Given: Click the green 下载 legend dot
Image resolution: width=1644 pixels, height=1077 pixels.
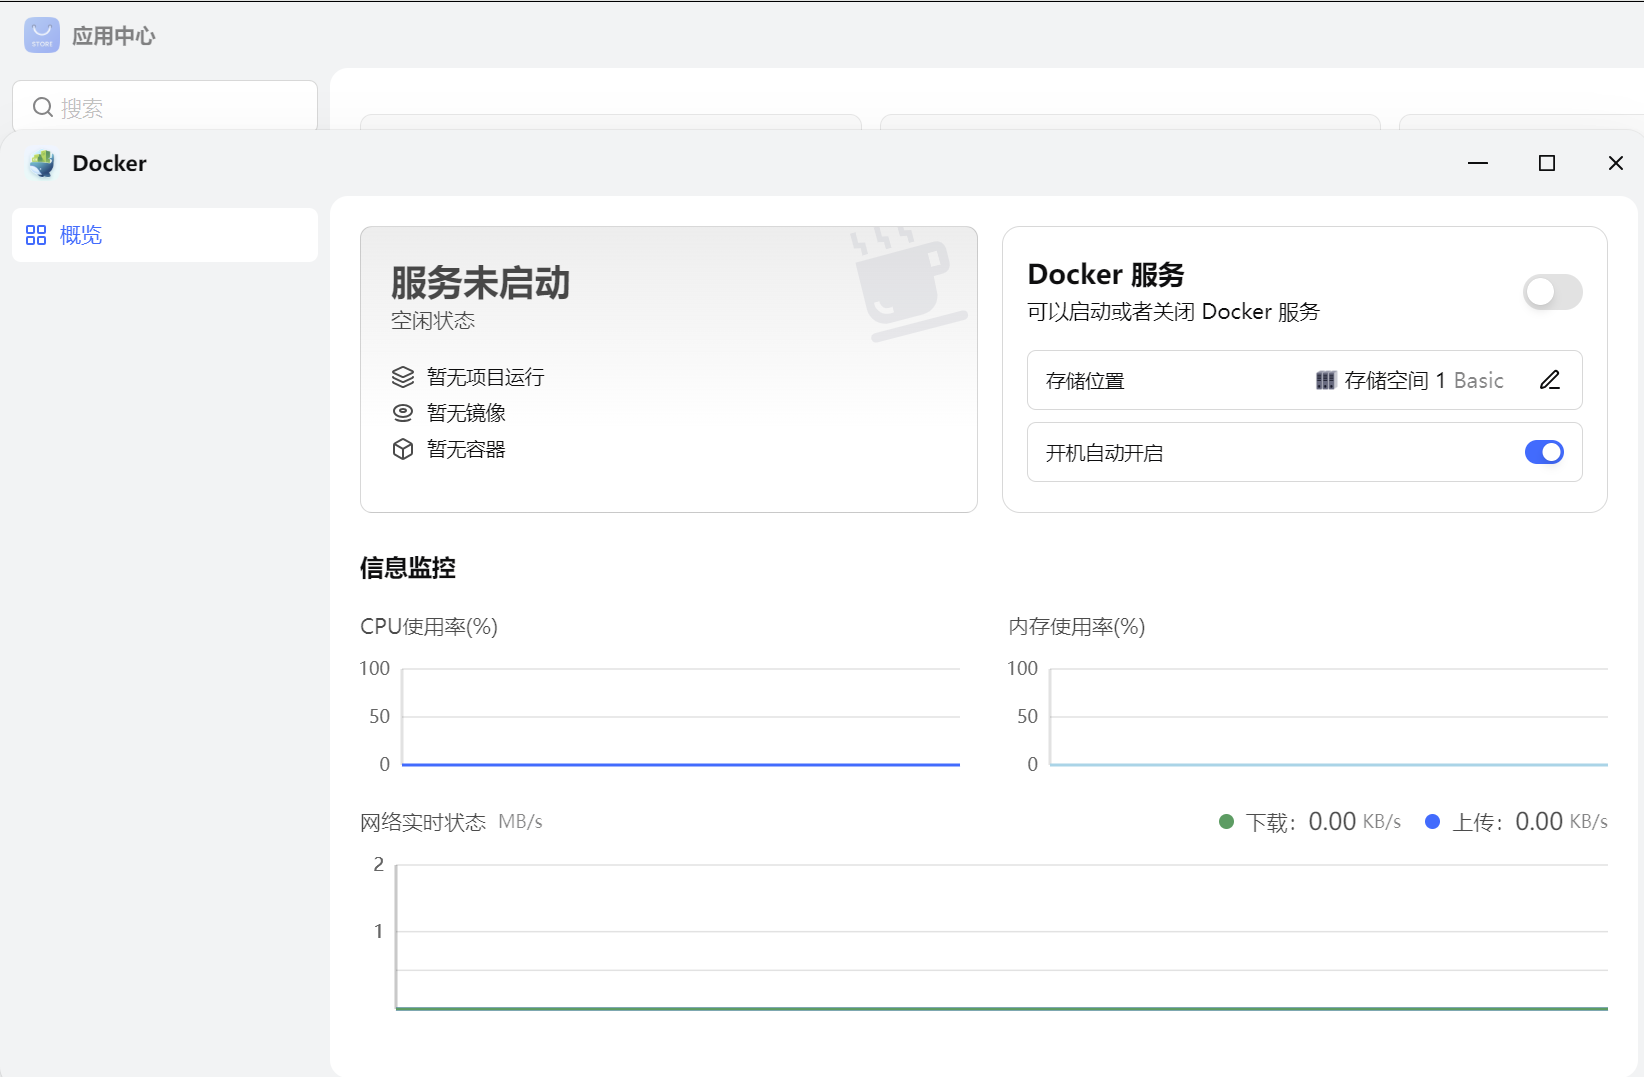Looking at the screenshot, I should coord(1226,820).
